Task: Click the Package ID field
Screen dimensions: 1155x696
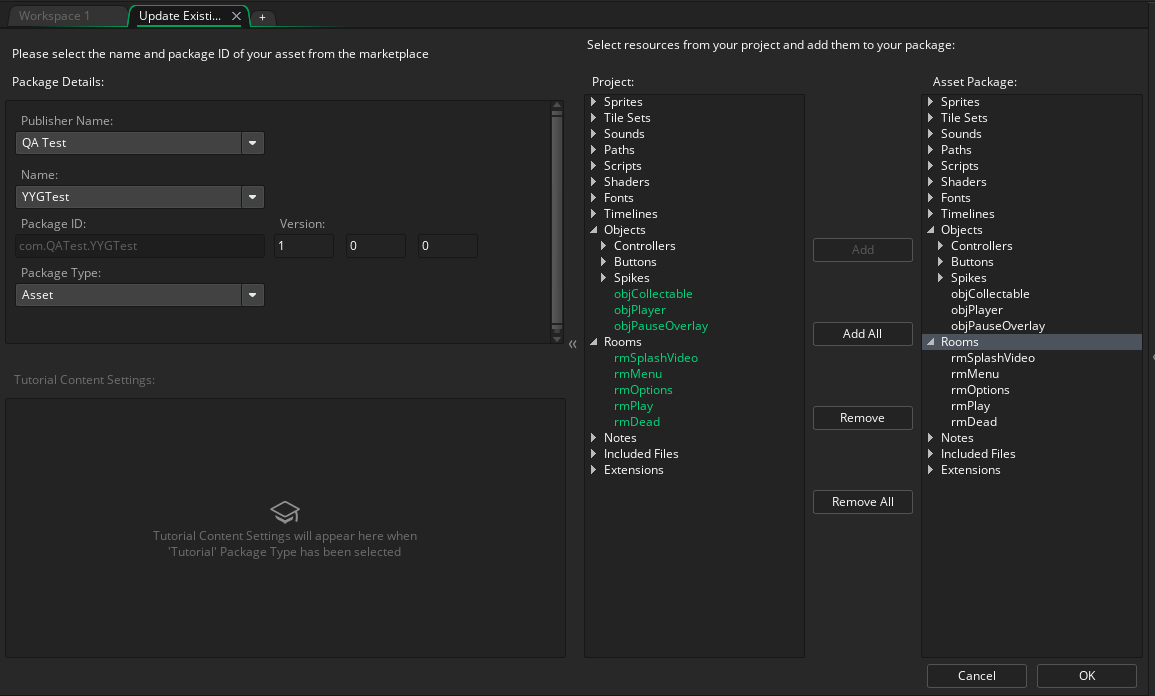Action: click(x=140, y=246)
